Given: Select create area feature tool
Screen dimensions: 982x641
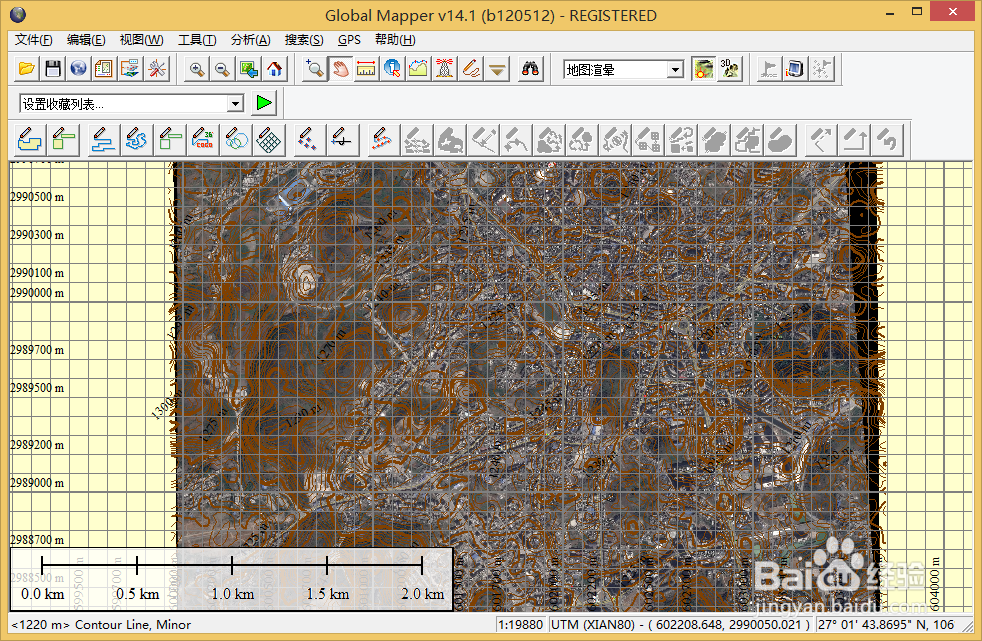Looking at the screenshot, I should [29, 140].
